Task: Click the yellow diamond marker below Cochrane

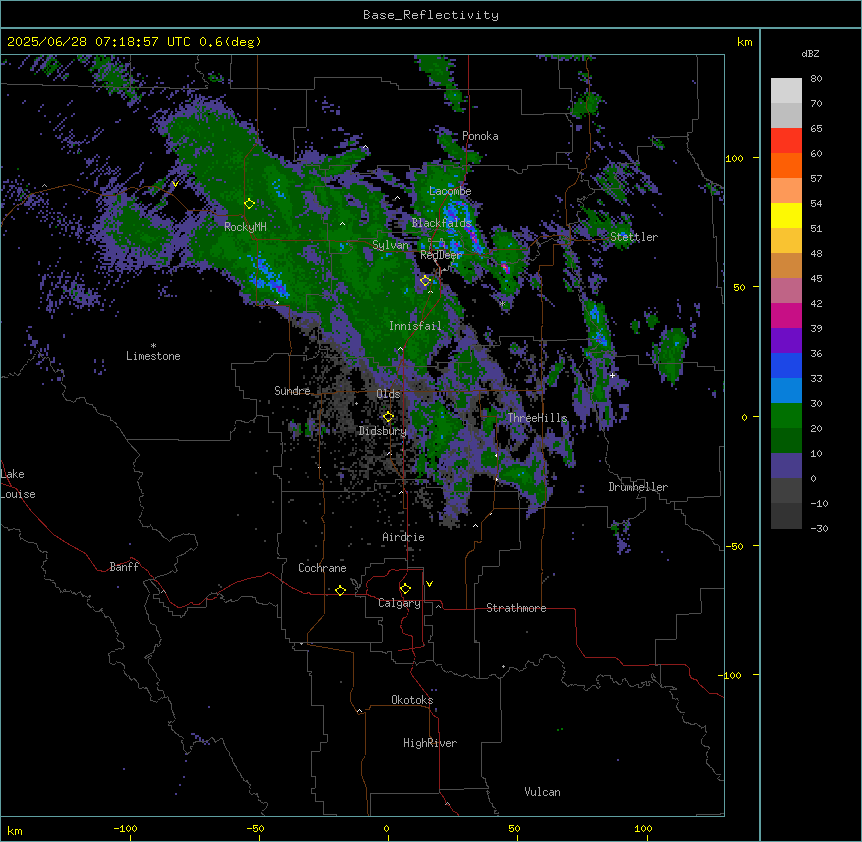Action: pyautogui.click(x=340, y=590)
